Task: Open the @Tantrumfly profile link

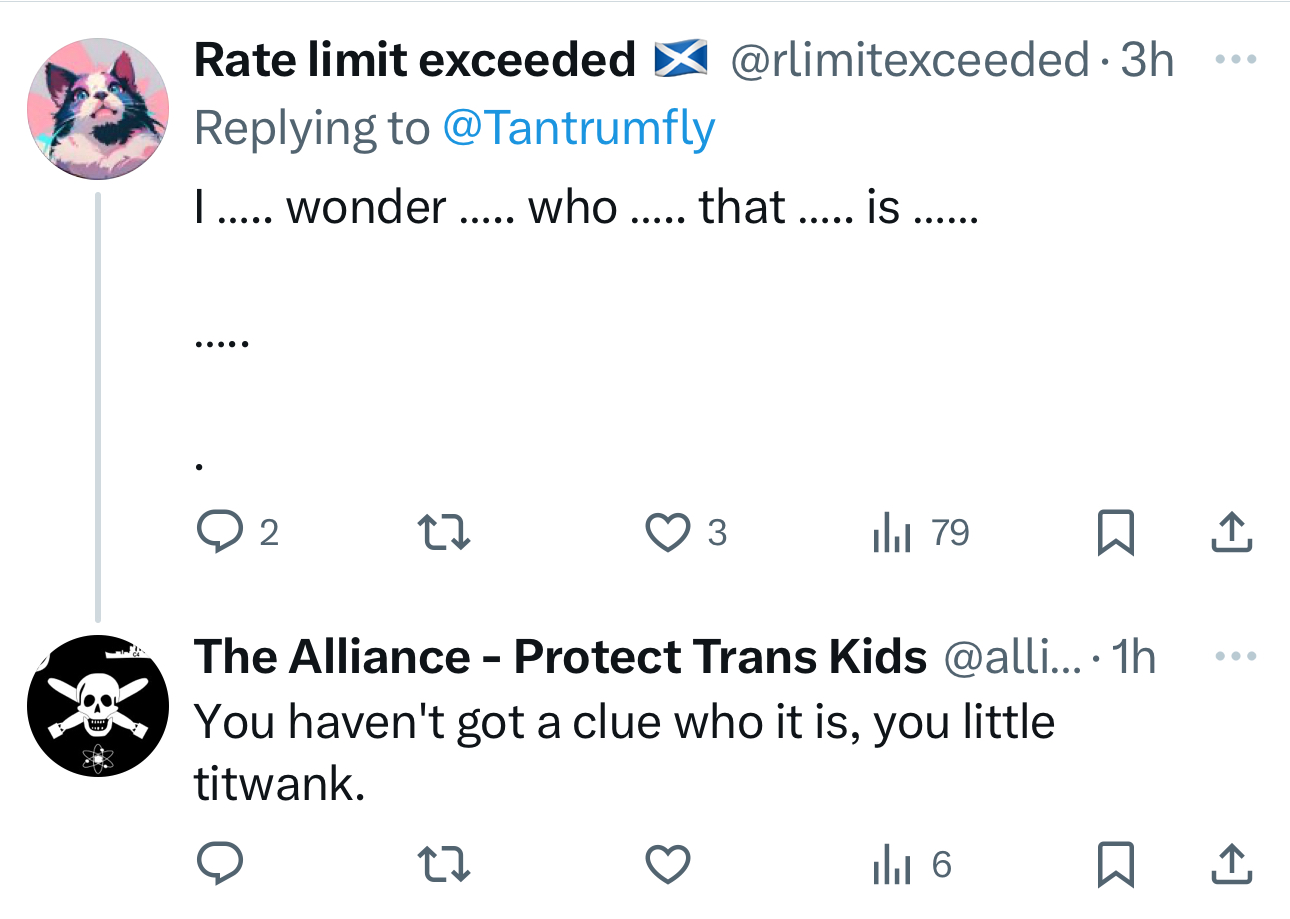Action: (x=578, y=128)
